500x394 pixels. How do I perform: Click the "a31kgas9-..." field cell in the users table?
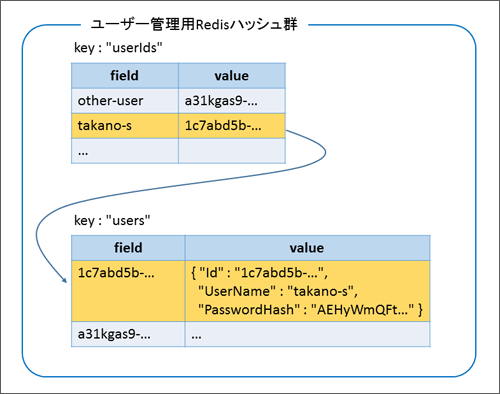tap(128, 334)
